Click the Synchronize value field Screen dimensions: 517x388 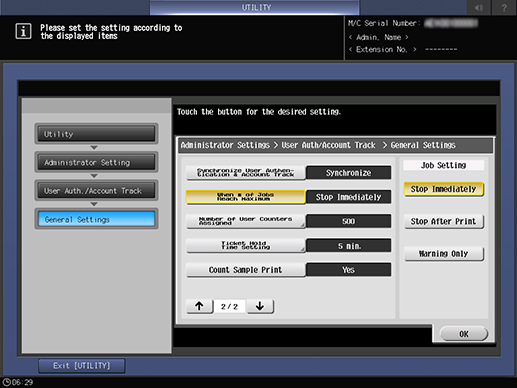tap(348, 173)
